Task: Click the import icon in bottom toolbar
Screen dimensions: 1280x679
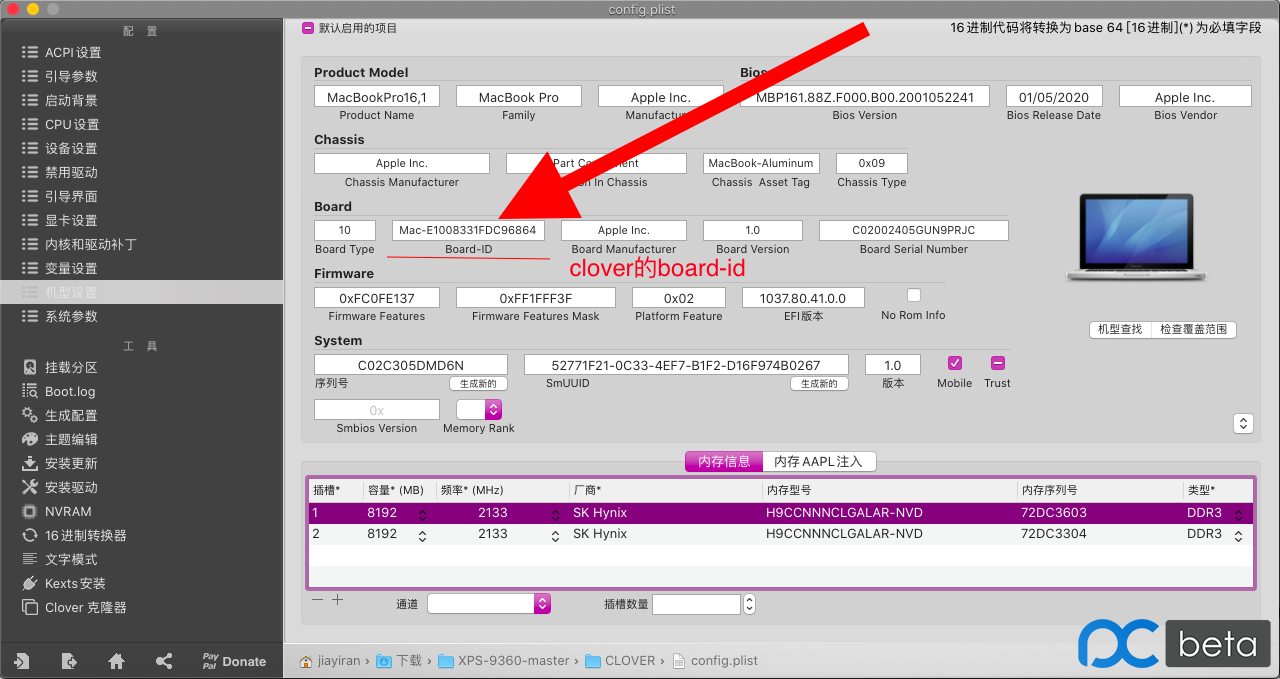Action: (21, 661)
